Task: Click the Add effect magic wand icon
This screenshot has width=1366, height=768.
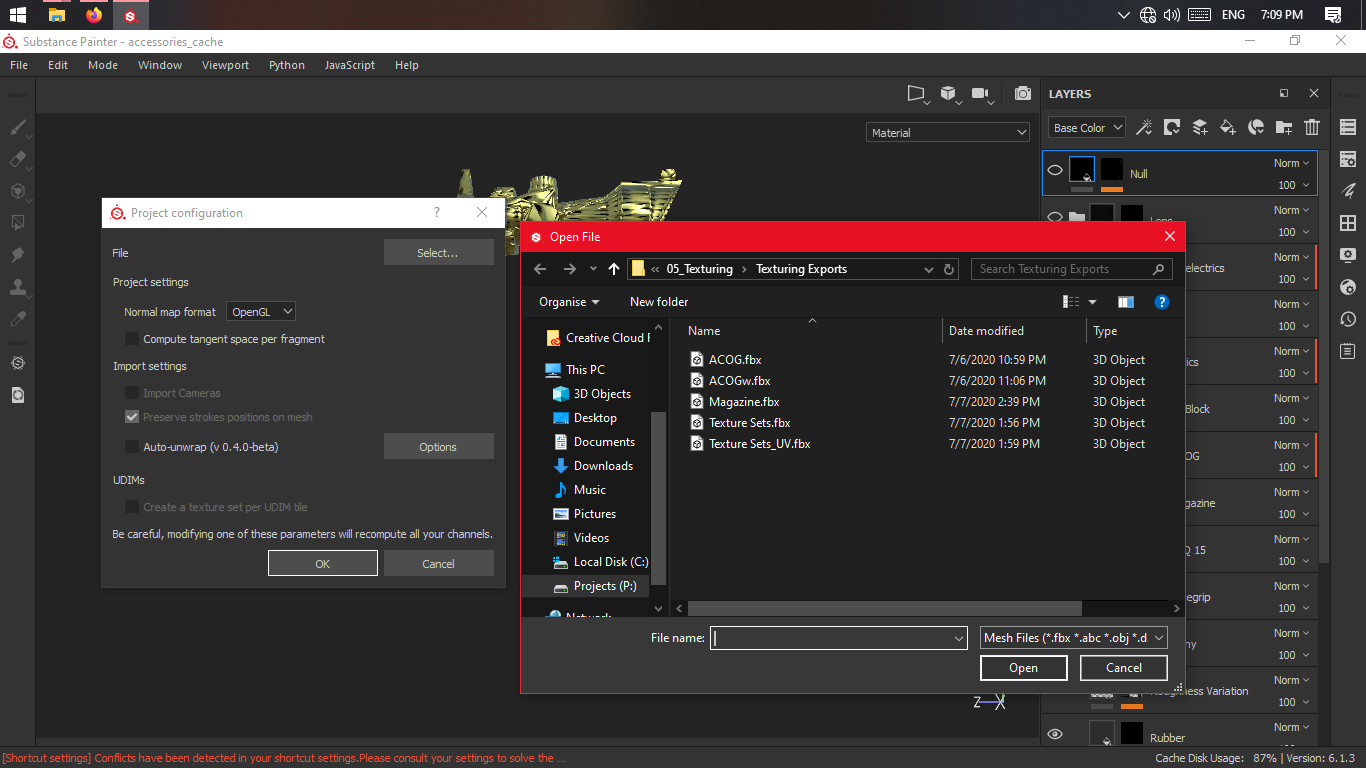Action: [x=1144, y=127]
